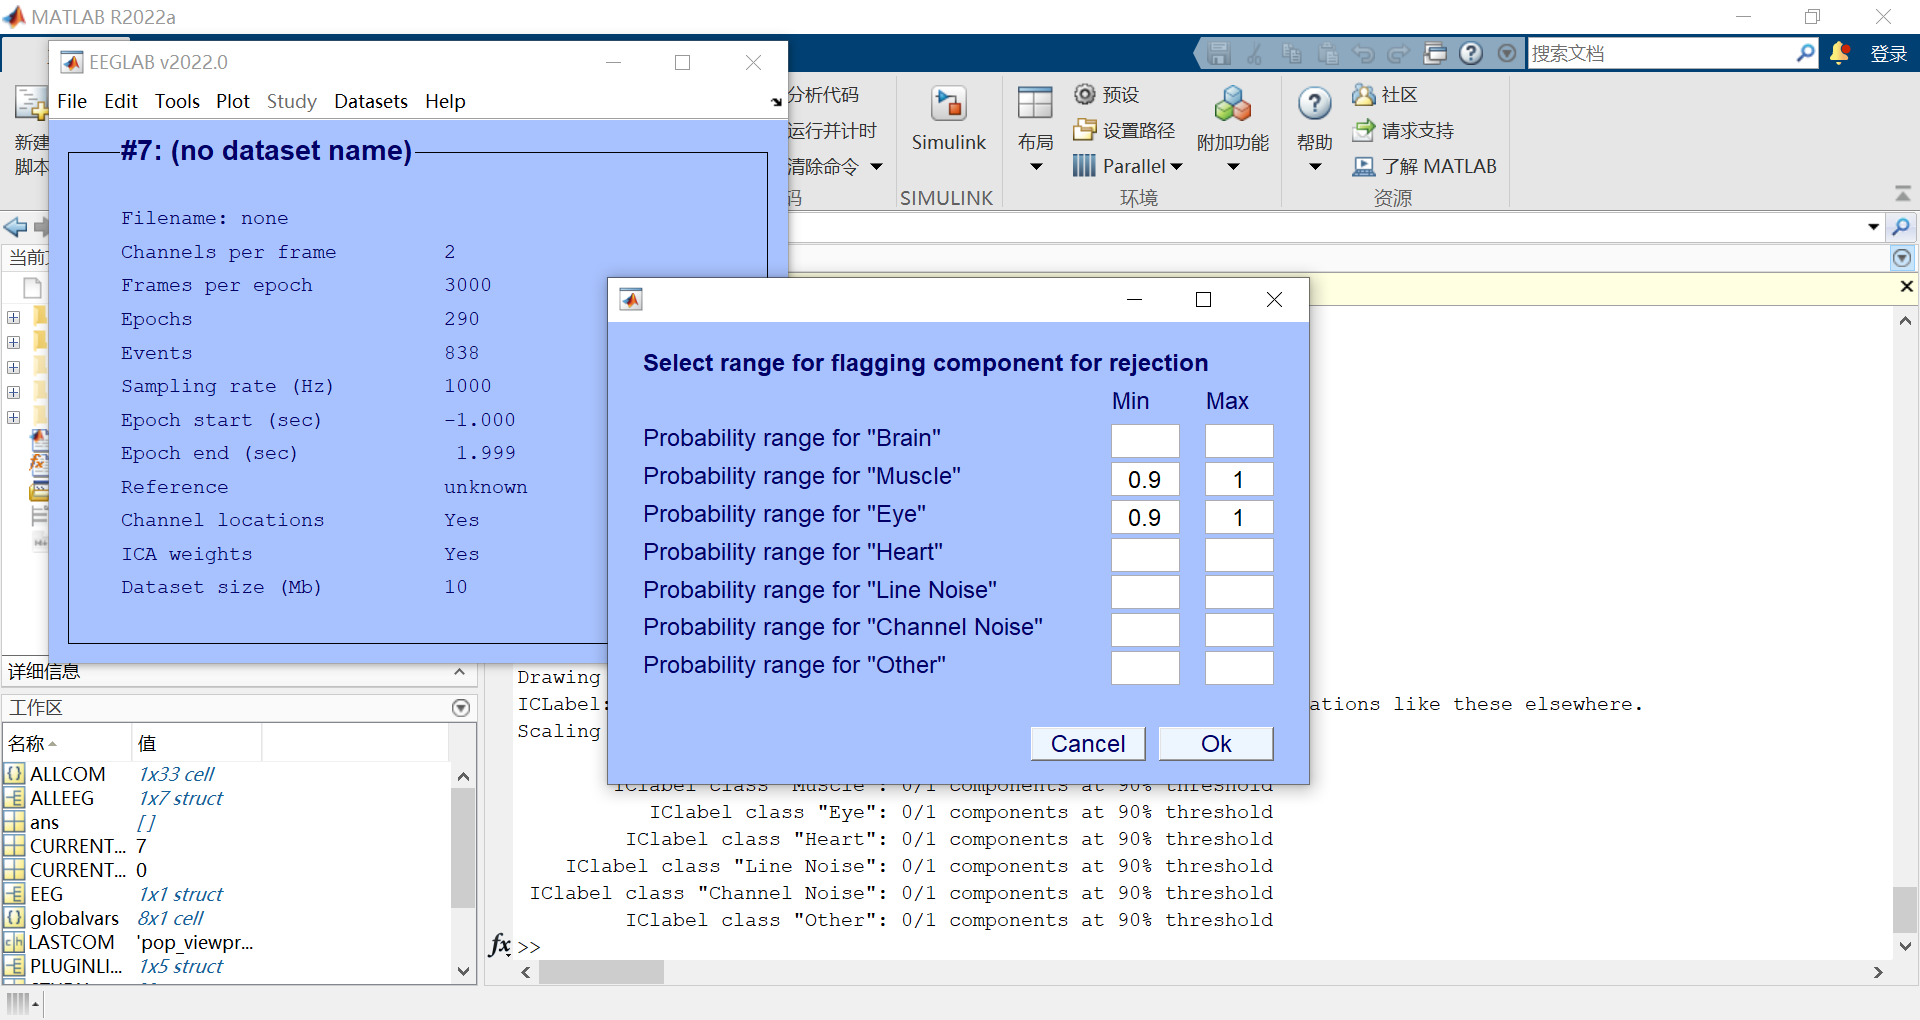
Task: Click the Community (社区) icon
Action: (1363, 94)
